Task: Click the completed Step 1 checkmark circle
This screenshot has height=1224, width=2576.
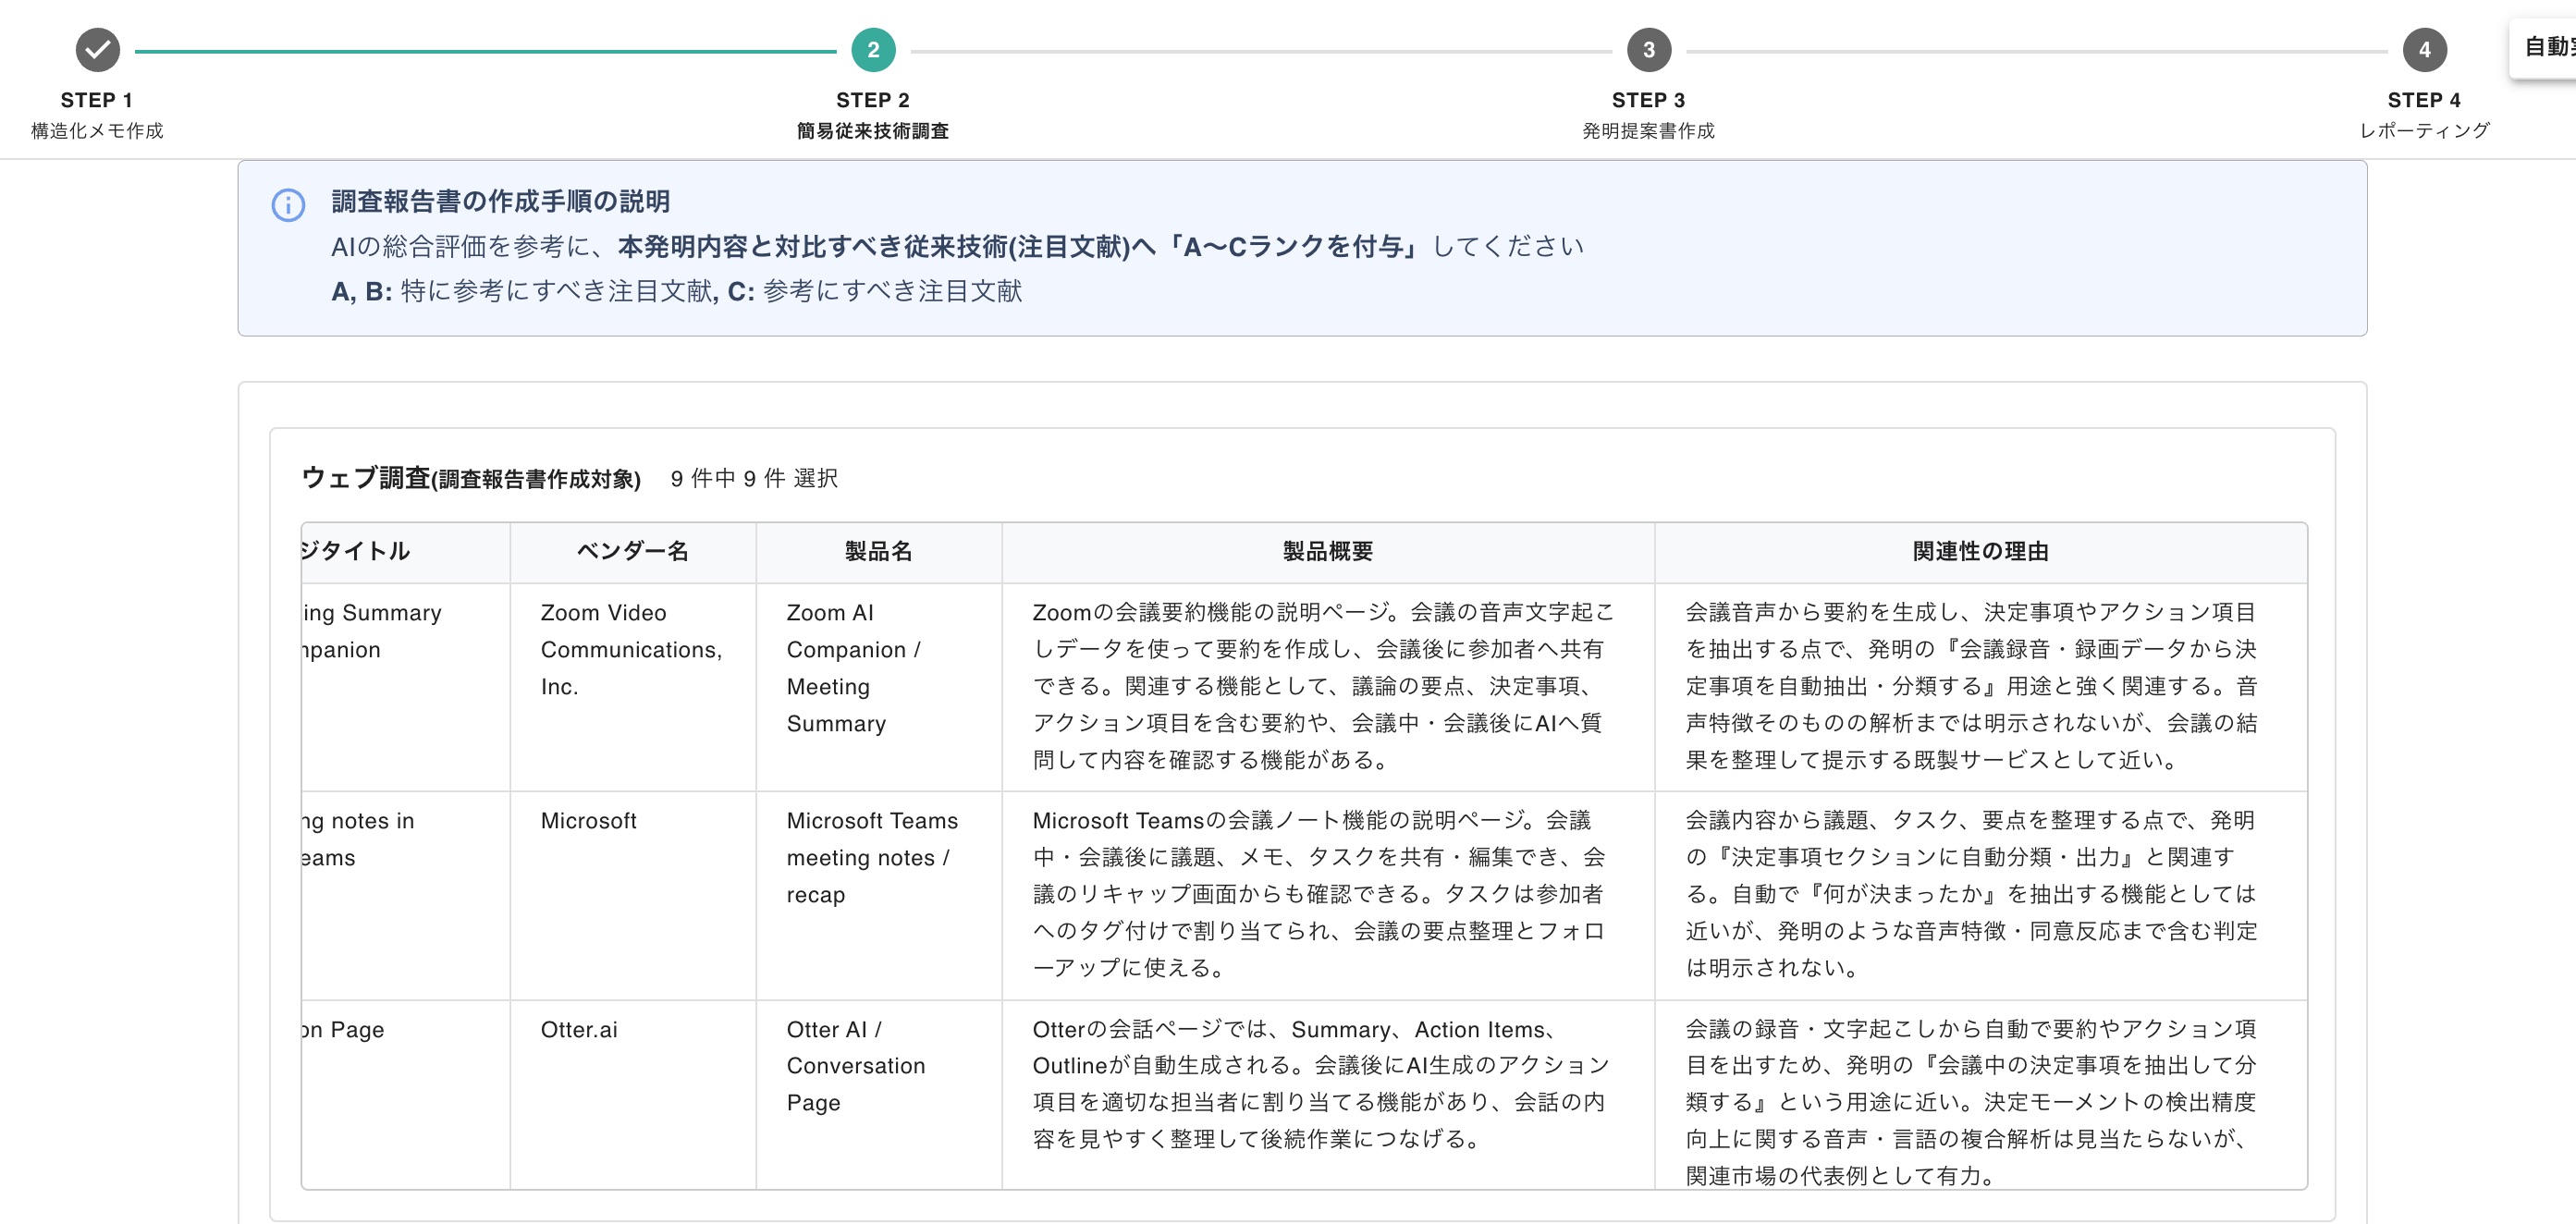Action: pos(97,50)
